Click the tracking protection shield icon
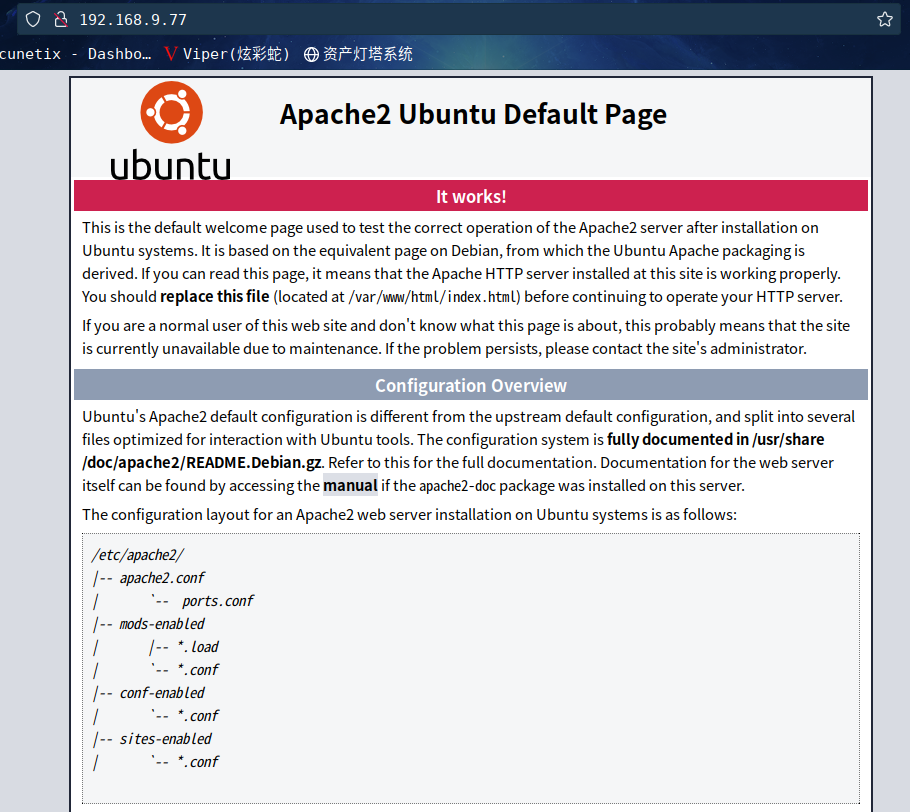This screenshot has height=812, width=910. pos(33,19)
